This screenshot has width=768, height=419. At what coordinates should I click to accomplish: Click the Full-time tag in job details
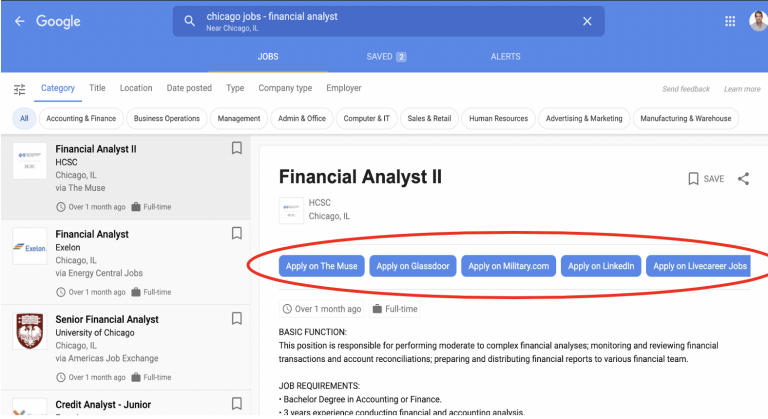tap(395, 309)
